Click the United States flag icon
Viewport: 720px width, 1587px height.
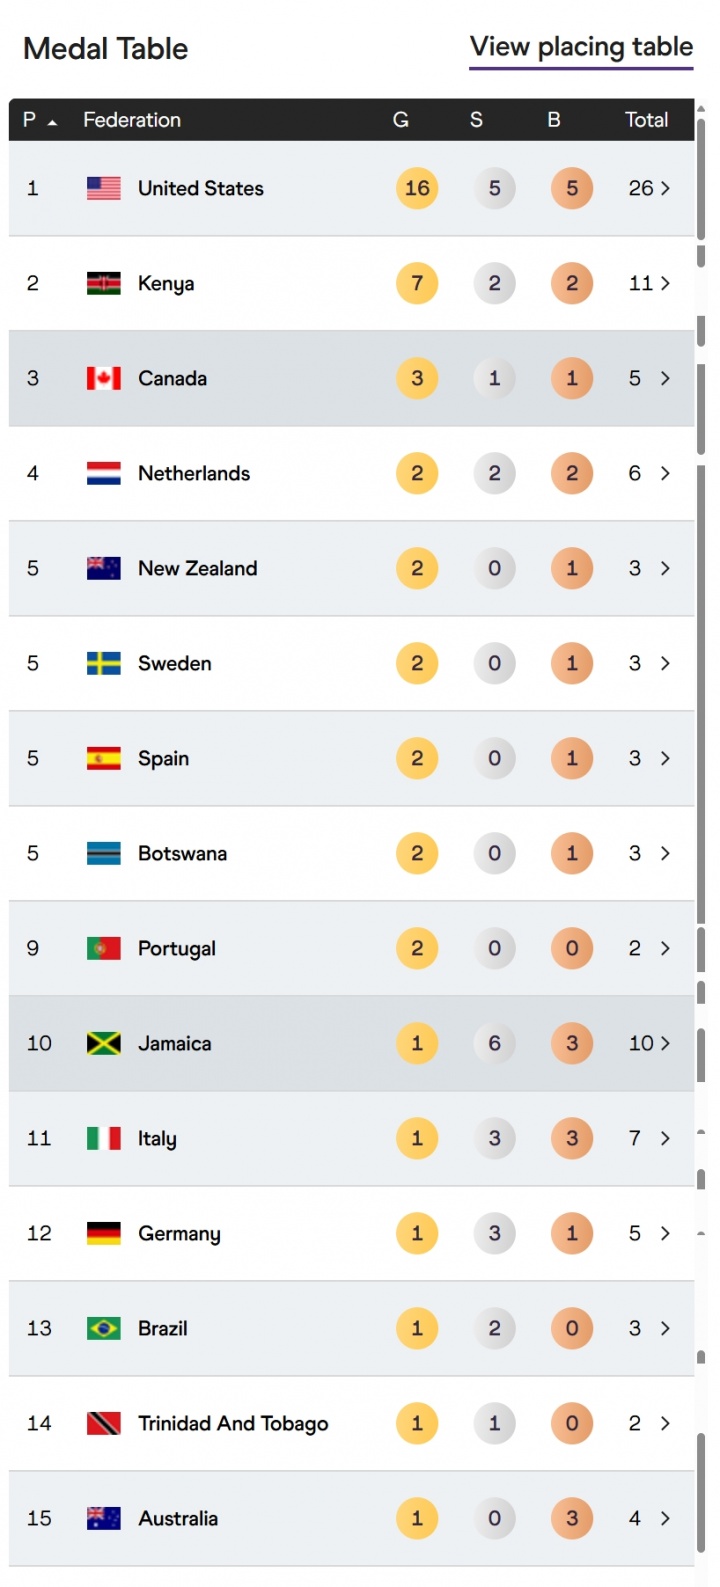click(104, 188)
